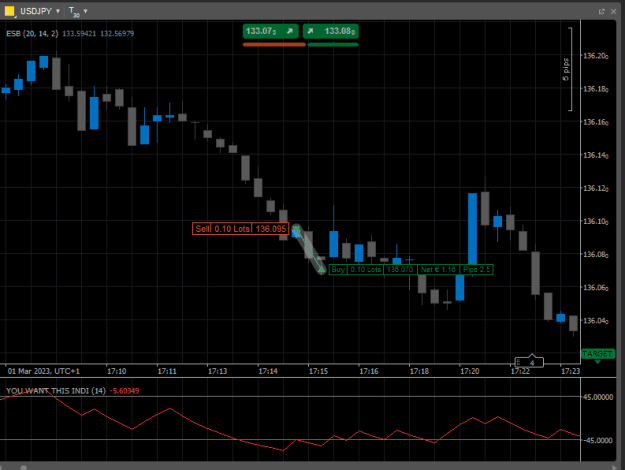Open the USDJPY symbol dropdown
Image resolution: width=625 pixels, height=470 pixels.
coord(58,11)
